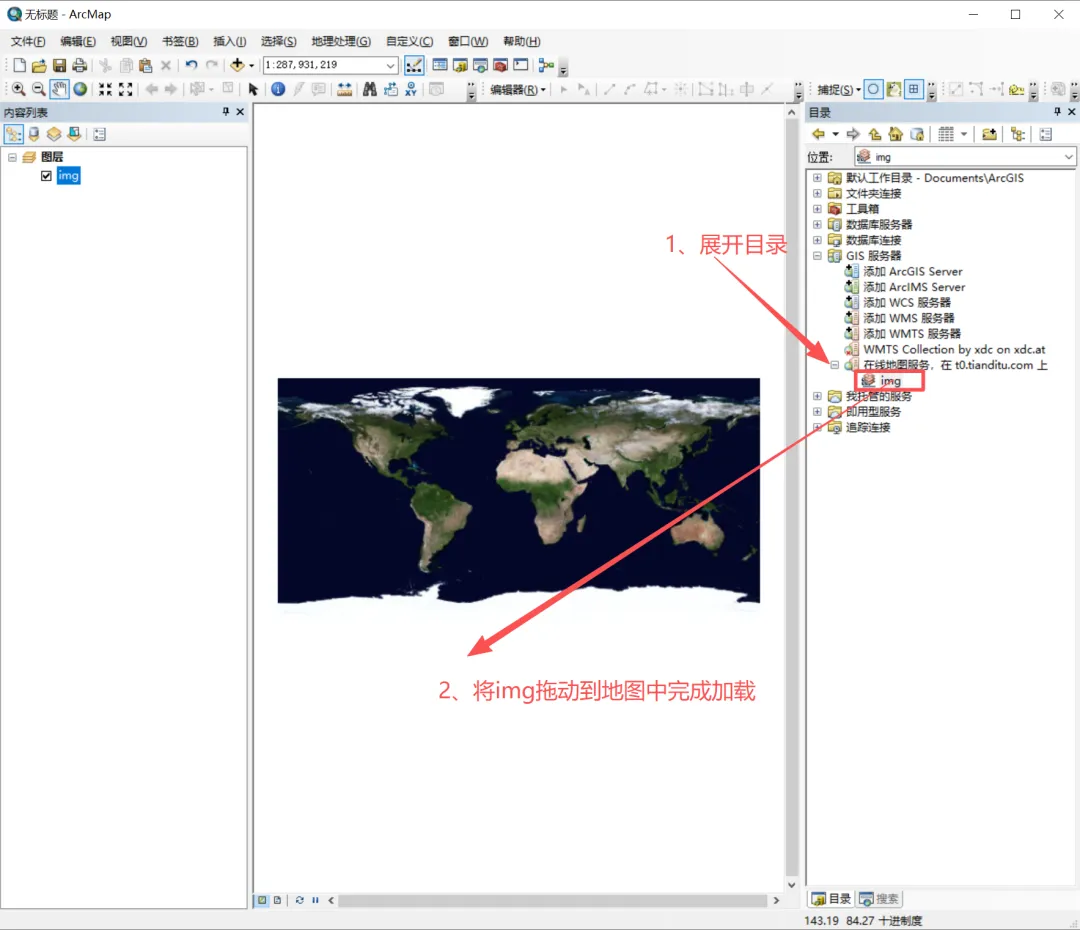
Task: Click Connect To Folder icon in Catalog
Action: coord(990,134)
